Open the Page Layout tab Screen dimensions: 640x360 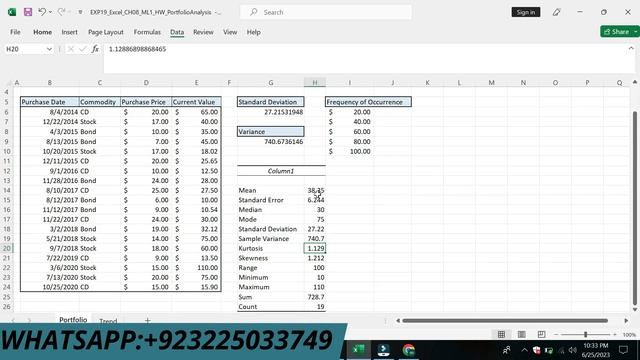[105, 32]
